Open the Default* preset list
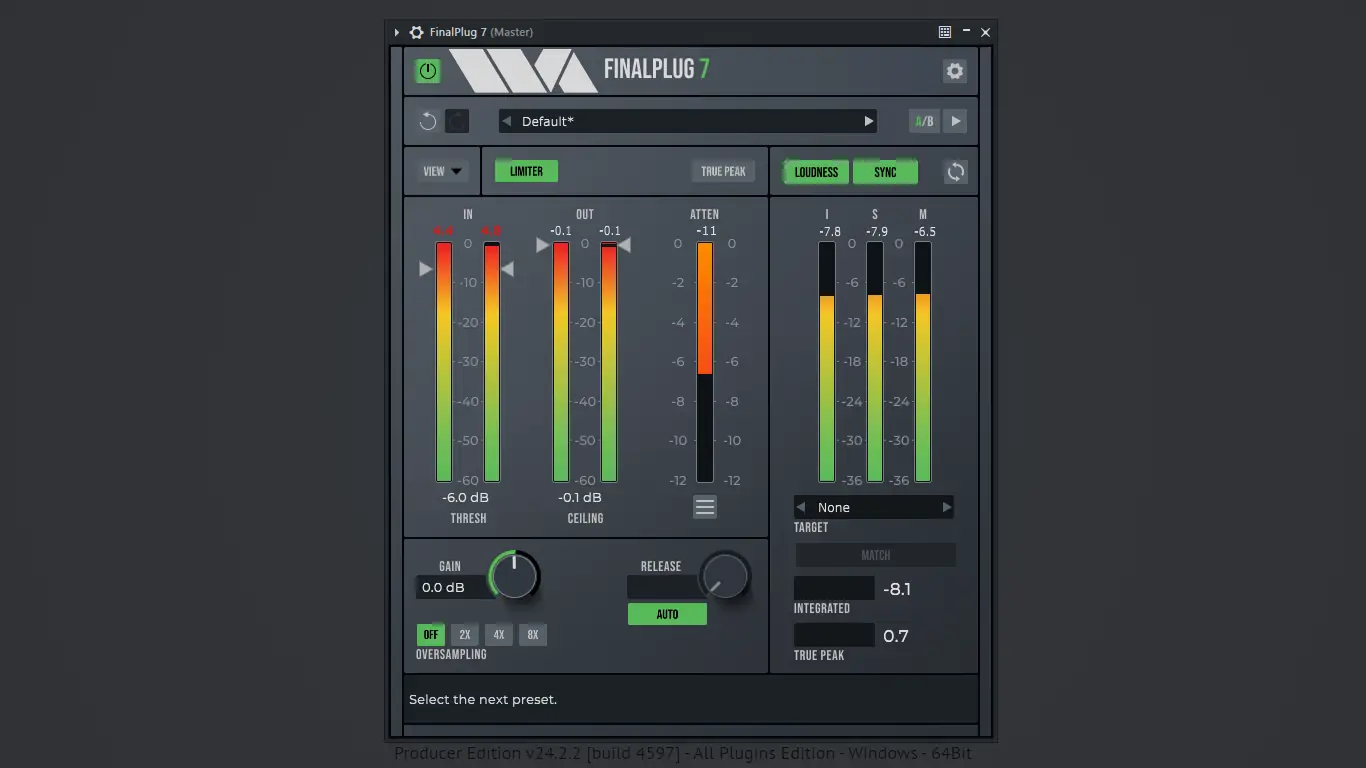Screen dimensions: 1366x768 pyautogui.click(x=688, y=121)
